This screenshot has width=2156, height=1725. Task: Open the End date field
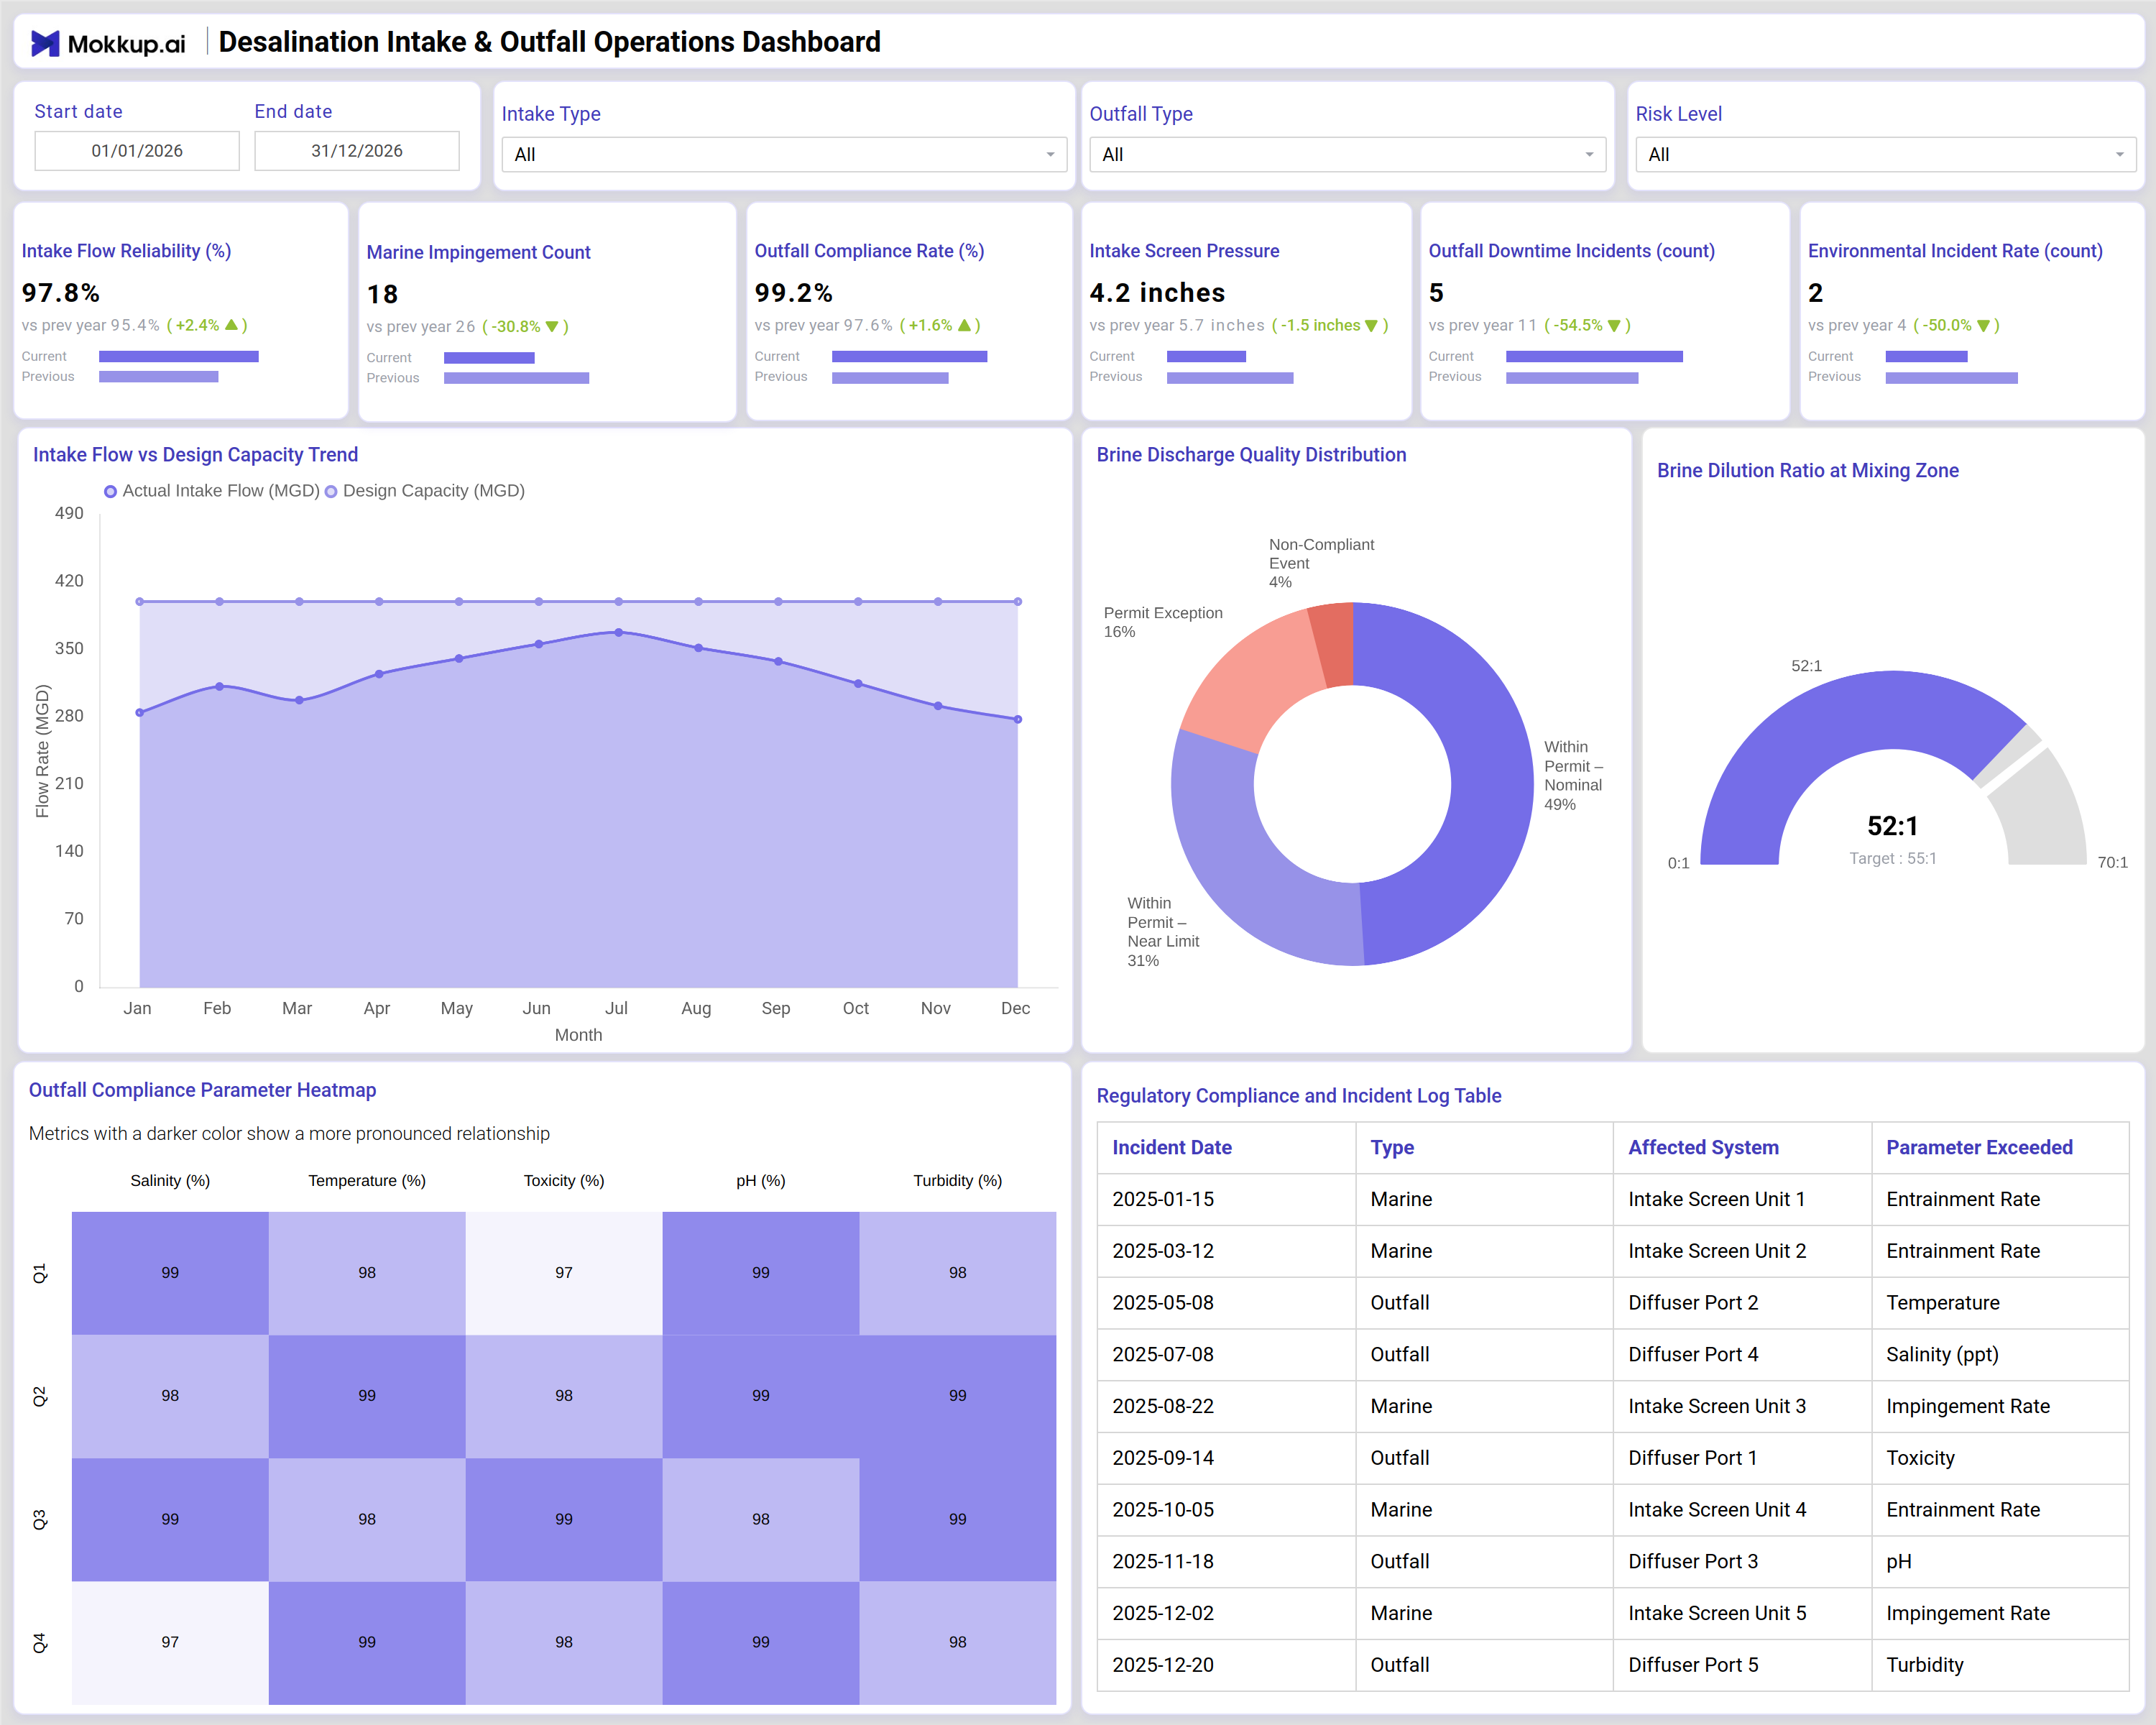tap(357, 151)
